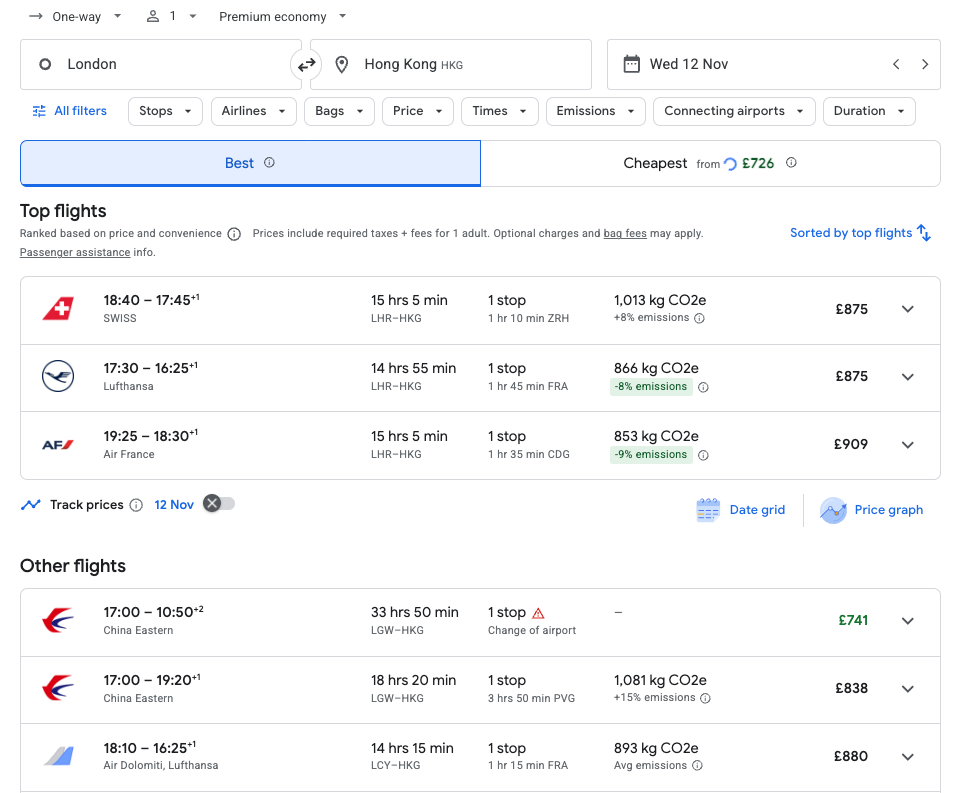The width and height of the screenshot is (968, 793).
Task: Open the One-way trip type dropdown
Action: [76, 17]
